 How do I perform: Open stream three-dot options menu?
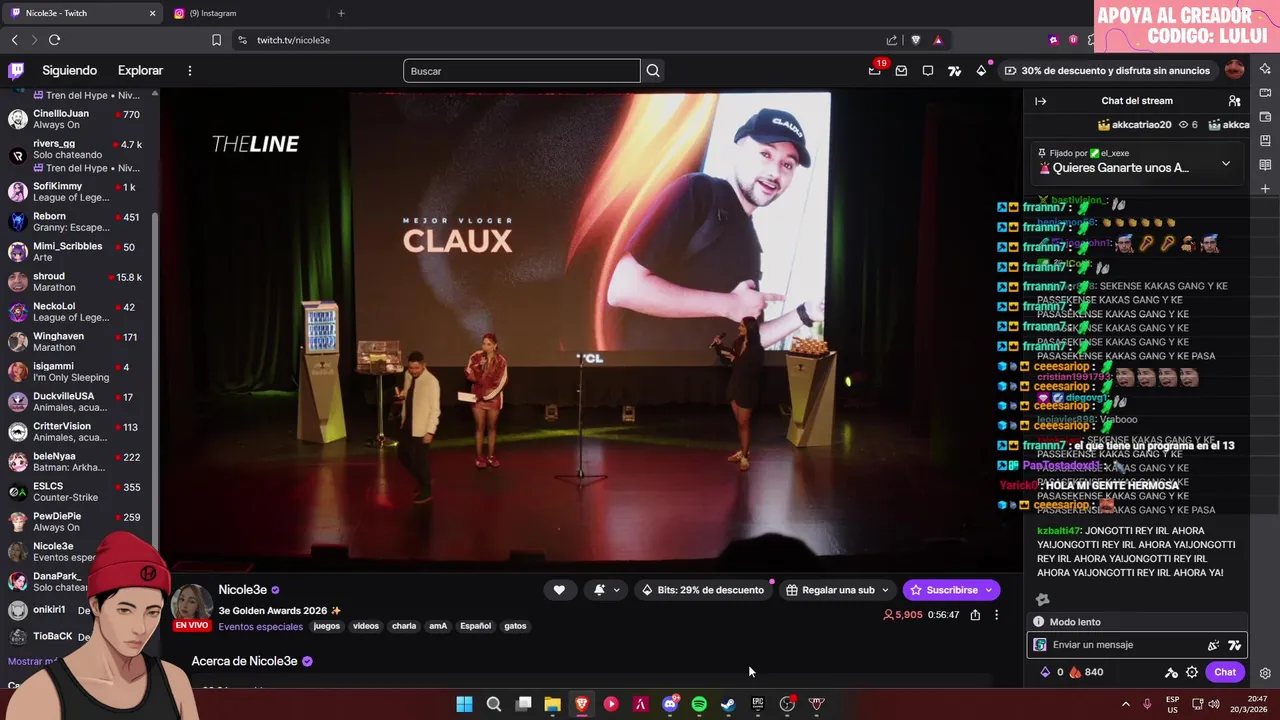click(996, 615)
